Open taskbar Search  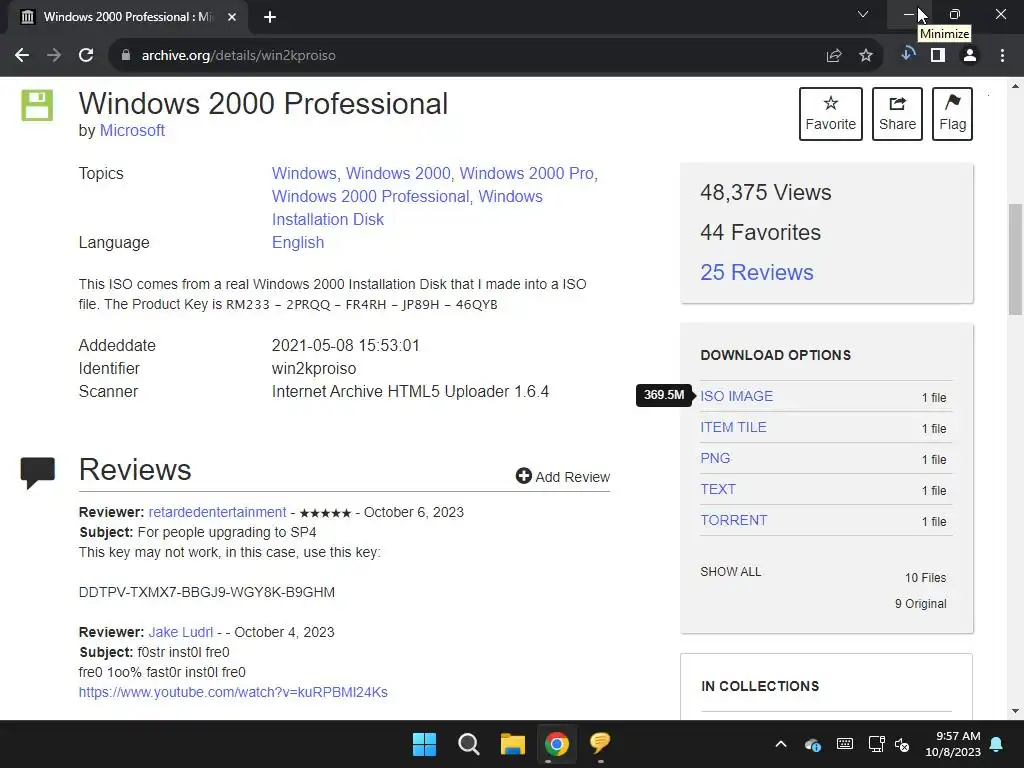pos(468,744)
